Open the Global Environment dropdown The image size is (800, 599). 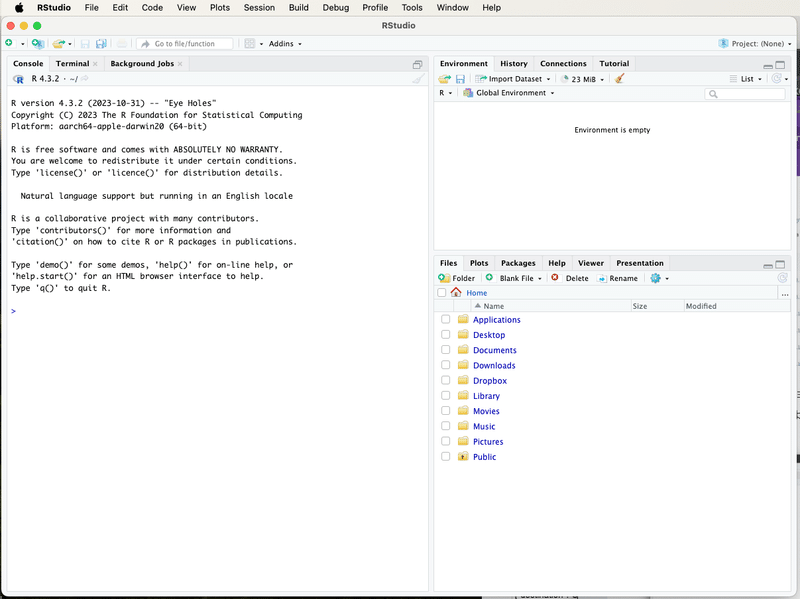509,93
